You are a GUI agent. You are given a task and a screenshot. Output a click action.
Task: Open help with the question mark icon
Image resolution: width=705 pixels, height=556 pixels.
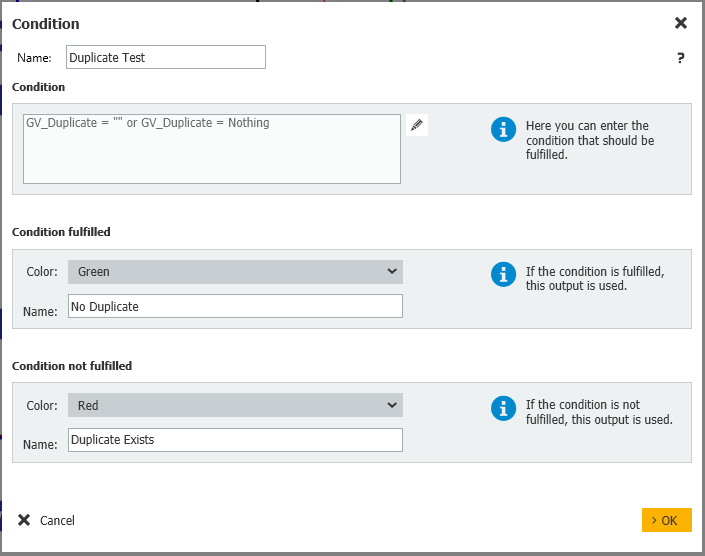pos(681,58)
